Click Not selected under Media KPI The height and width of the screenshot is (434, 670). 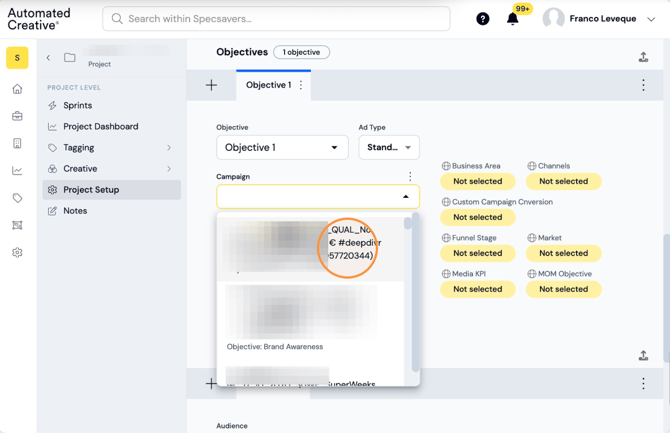(x=478, y=289)
